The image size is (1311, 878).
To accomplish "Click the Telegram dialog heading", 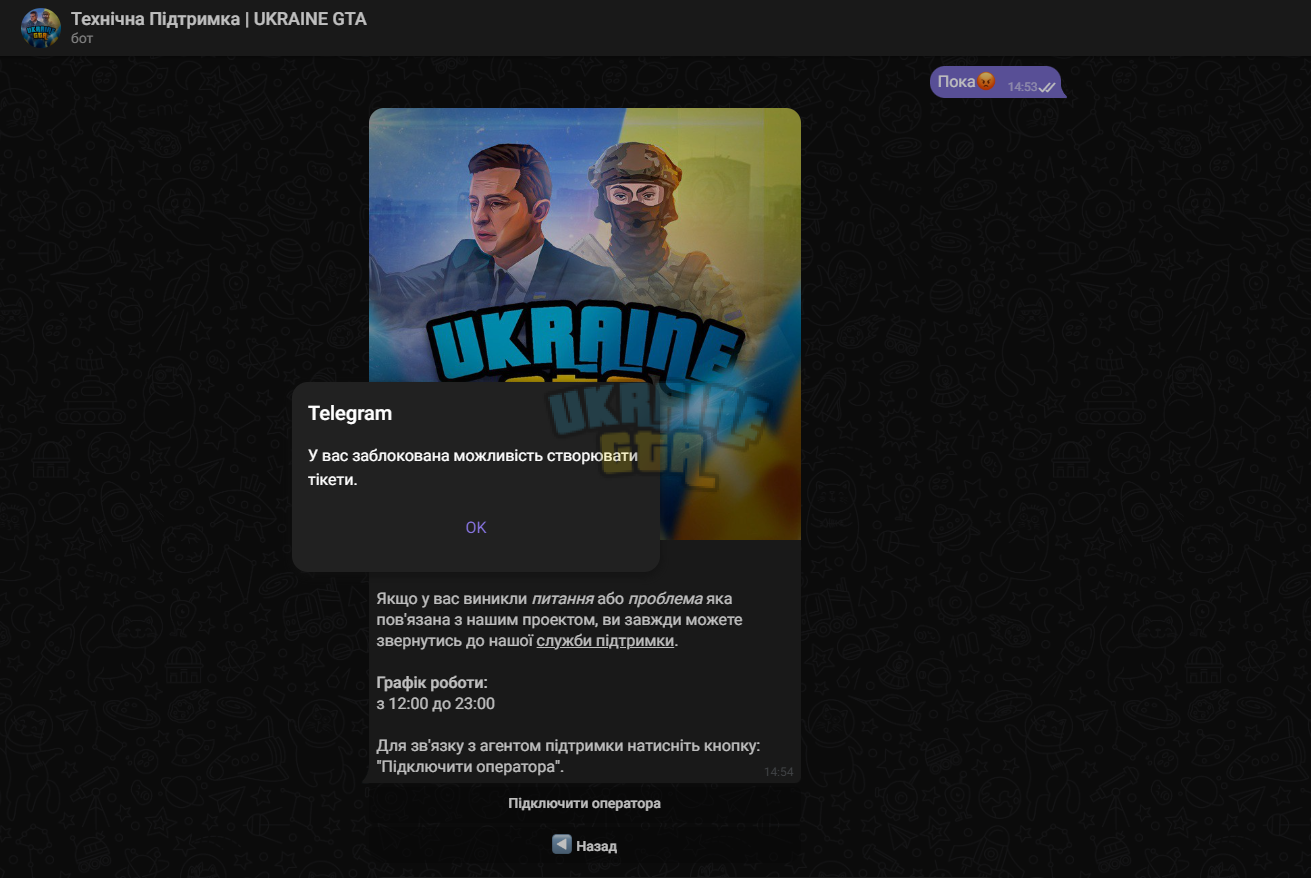I will pos(350,413).
